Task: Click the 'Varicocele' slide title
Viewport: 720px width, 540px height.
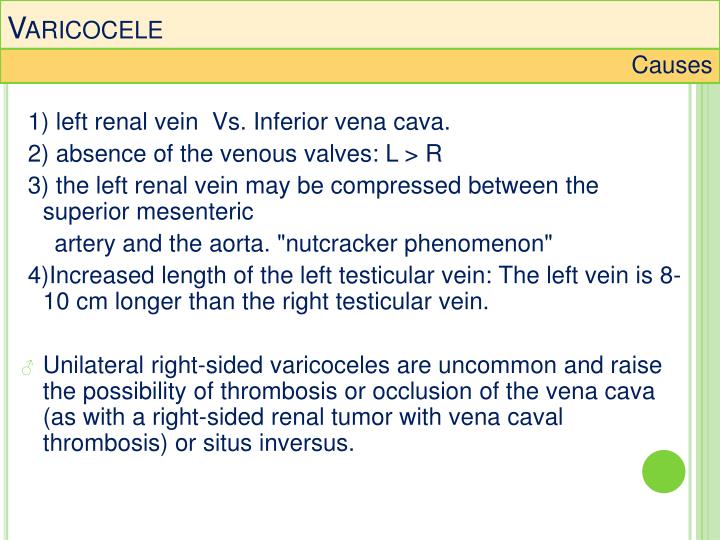Action: 86,28
